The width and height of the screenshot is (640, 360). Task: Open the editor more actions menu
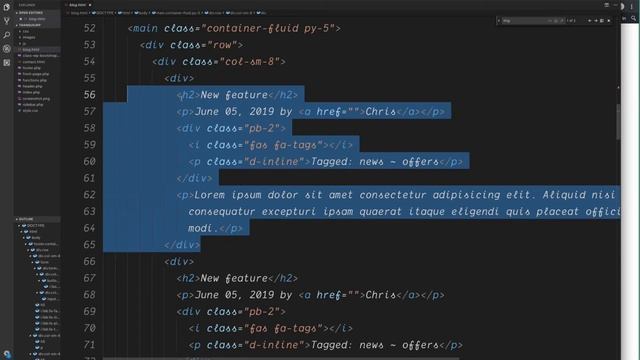pos(615,5)
